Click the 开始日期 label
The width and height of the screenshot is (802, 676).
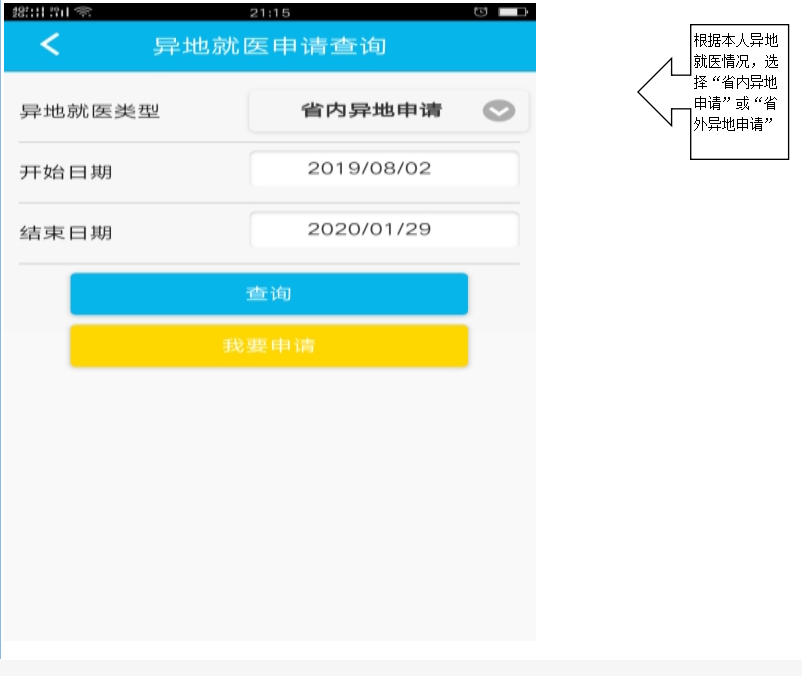(66, 172)
